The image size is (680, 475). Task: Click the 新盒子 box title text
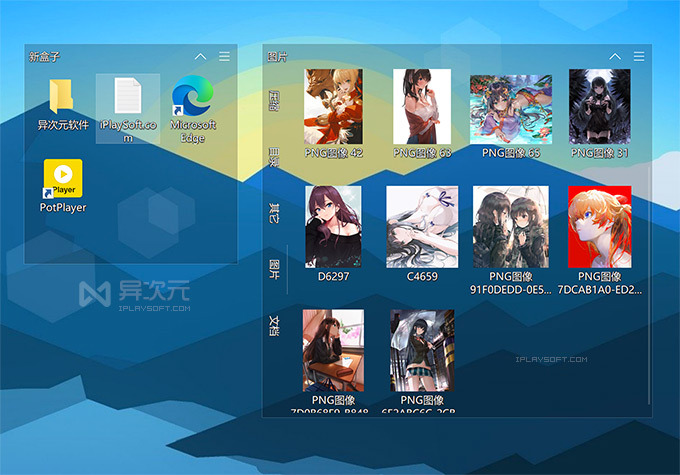pyautogui.click(x=44, y=57)
